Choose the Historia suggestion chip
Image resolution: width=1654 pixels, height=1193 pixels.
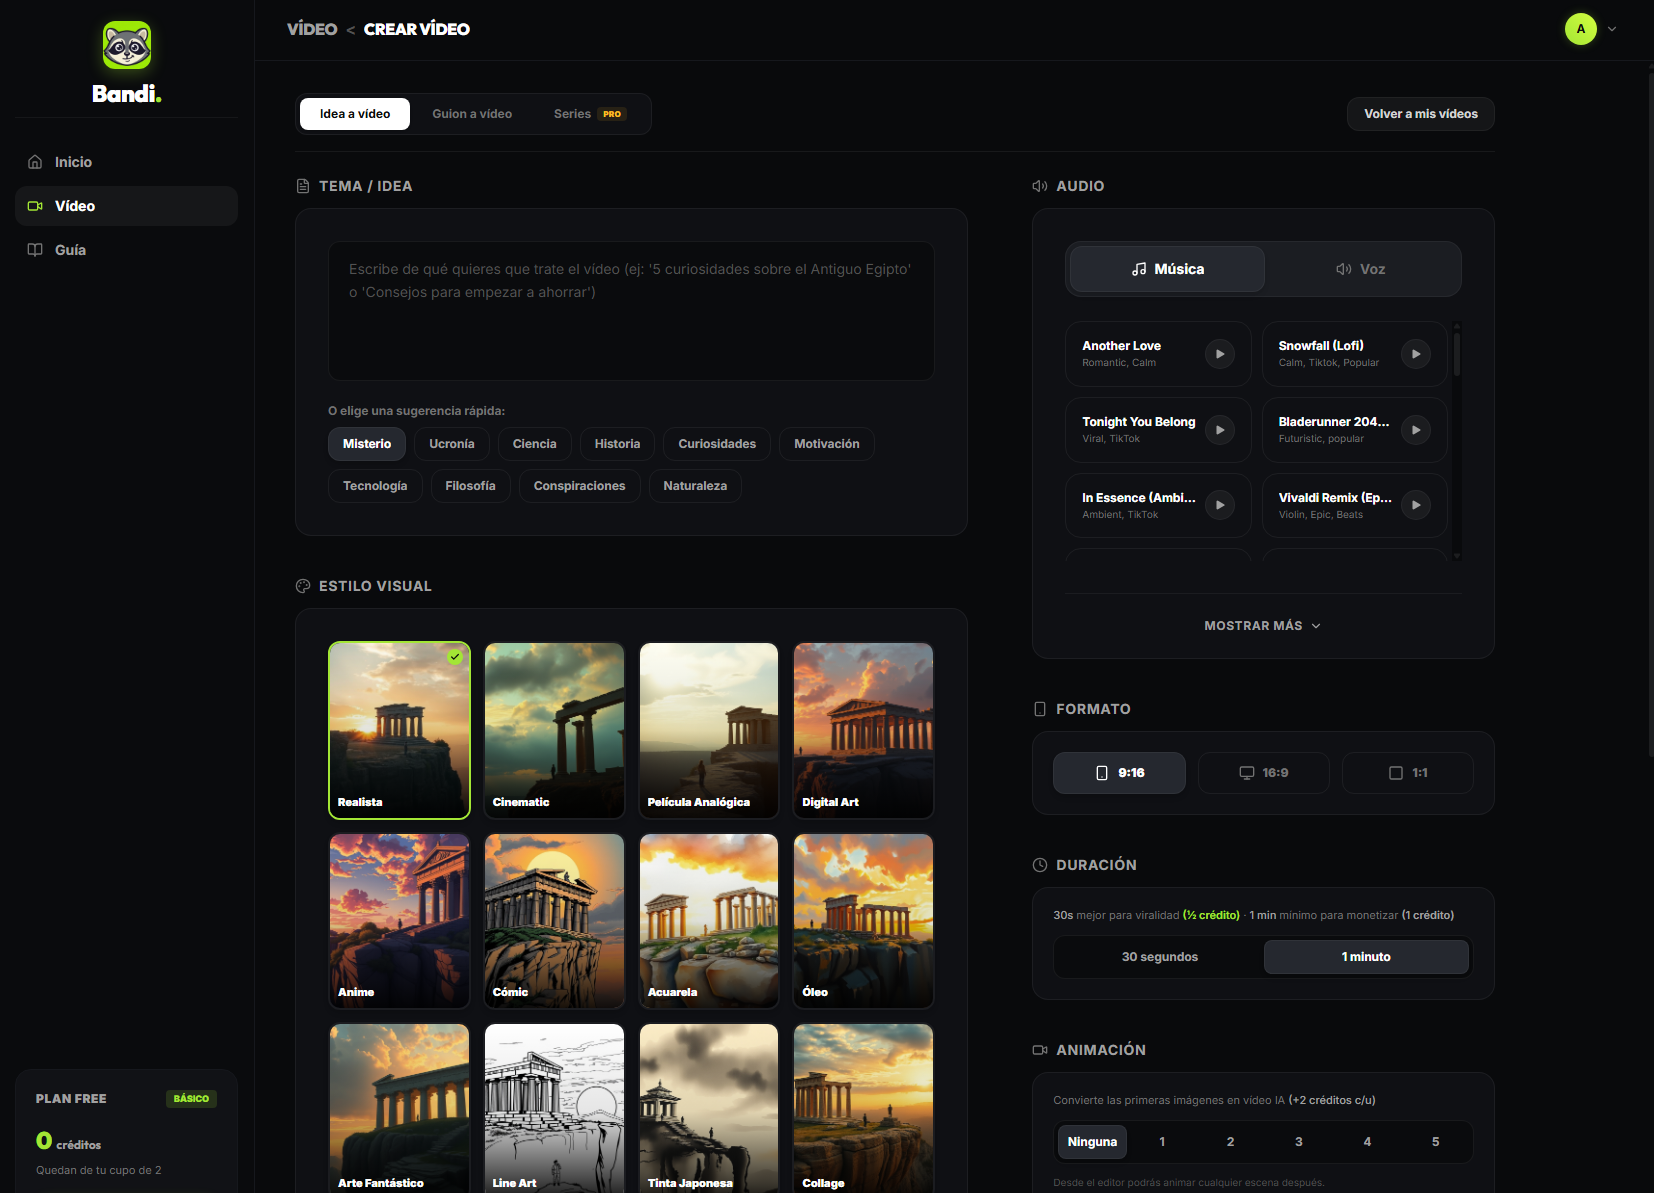617,444
